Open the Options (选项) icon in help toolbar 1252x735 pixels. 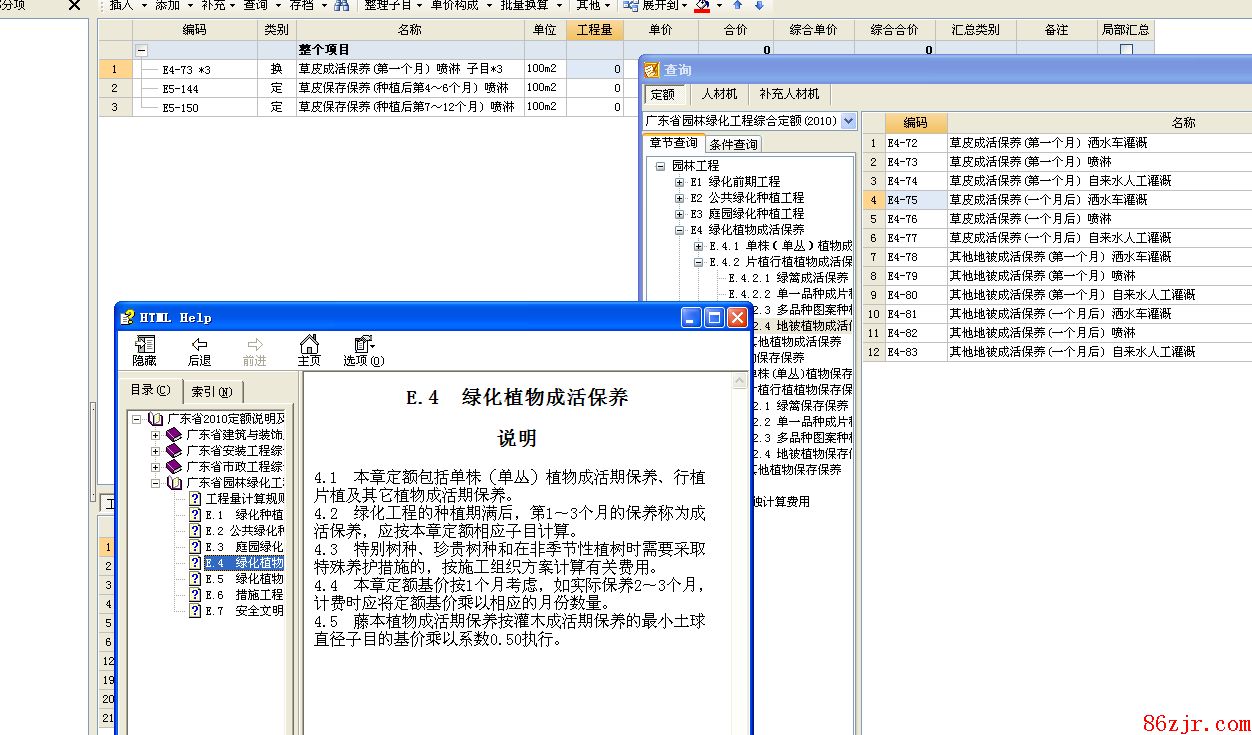point(363,351)
